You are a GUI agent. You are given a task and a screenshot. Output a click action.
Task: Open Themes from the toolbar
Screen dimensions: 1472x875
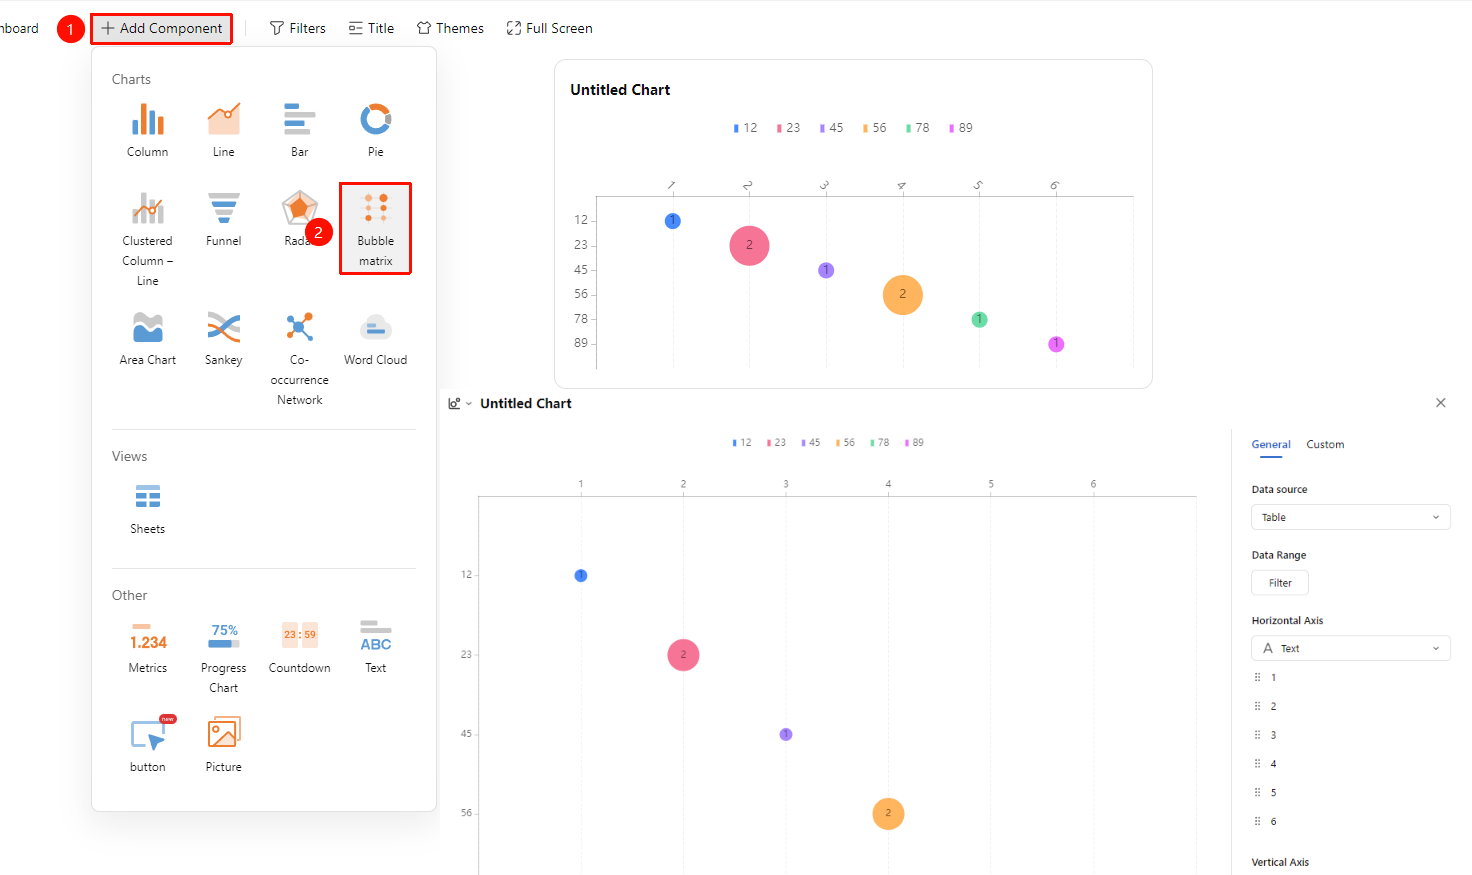point(450,29)
